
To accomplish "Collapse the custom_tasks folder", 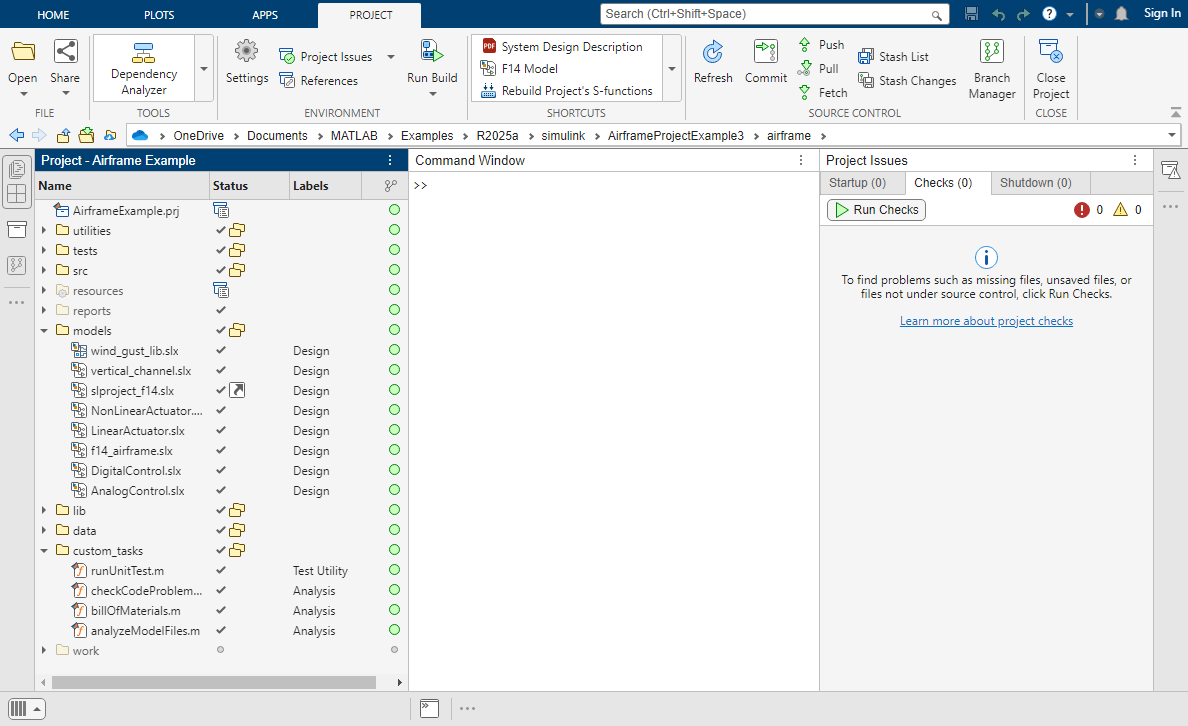I will click(x=44, y=551).
